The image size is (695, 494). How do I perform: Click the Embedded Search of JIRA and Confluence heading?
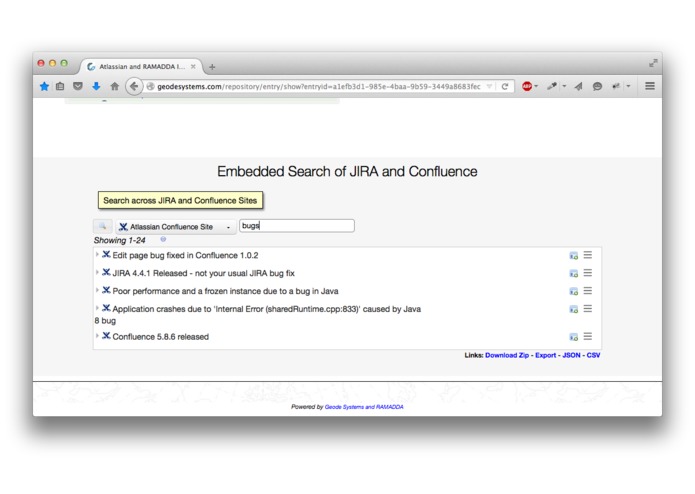pos(347,172)
